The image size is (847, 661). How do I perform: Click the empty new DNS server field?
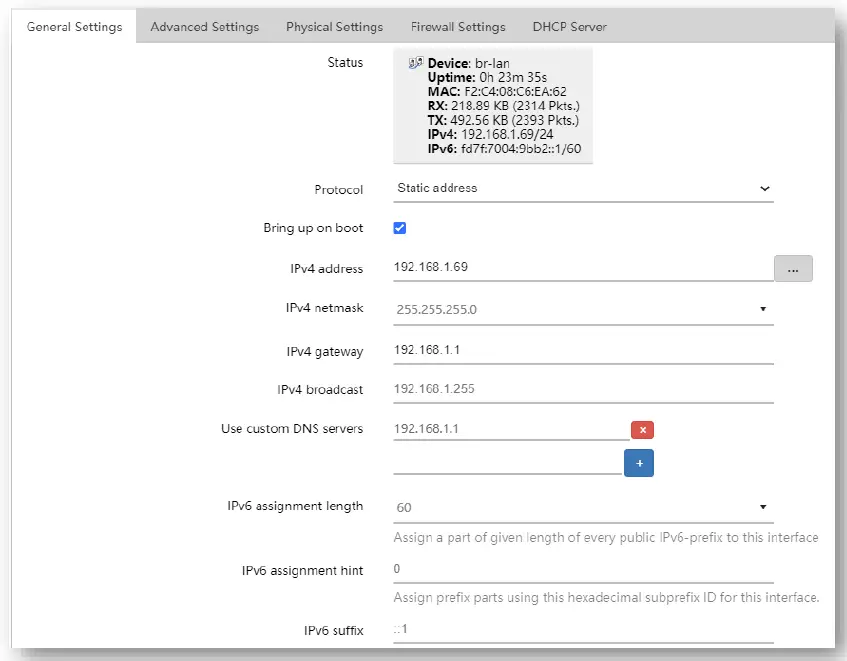507,463
